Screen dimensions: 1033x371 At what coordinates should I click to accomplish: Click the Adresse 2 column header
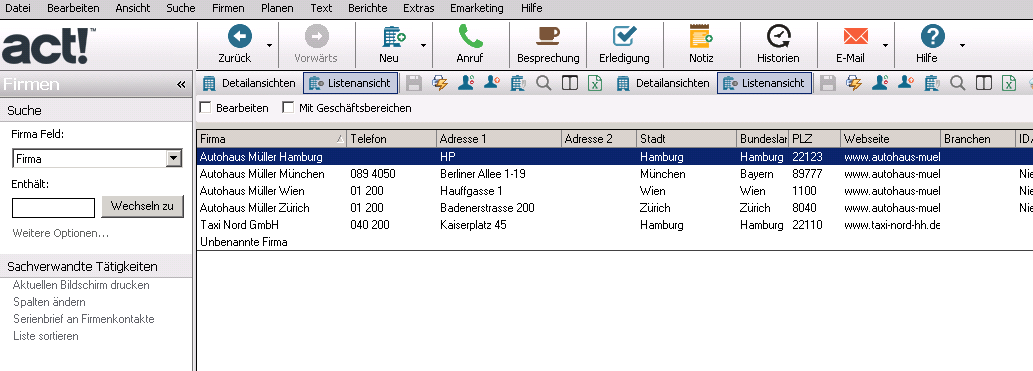[x=599, y=139]
